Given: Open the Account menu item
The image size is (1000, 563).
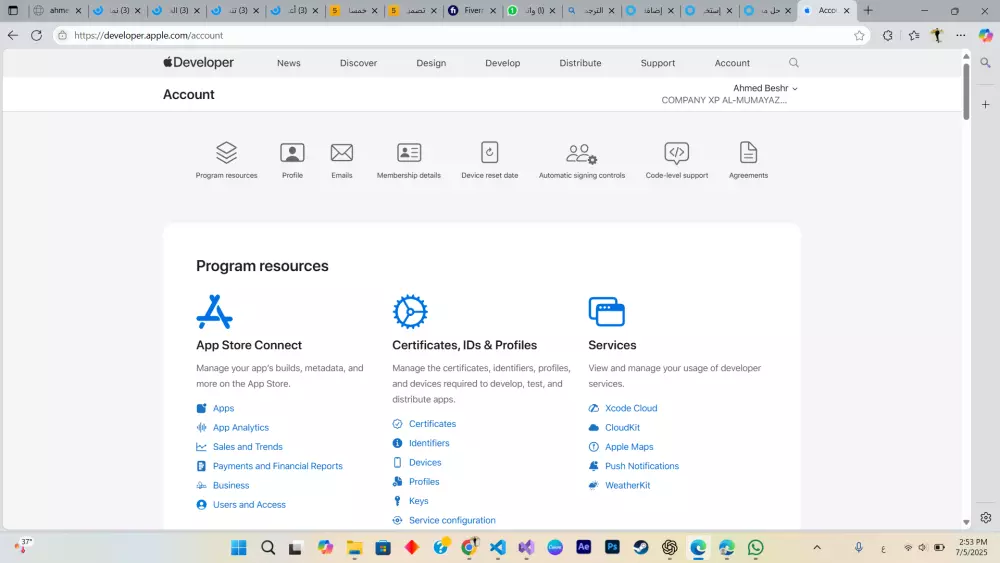Looking at the screenshot, I should tap(732, 63).
